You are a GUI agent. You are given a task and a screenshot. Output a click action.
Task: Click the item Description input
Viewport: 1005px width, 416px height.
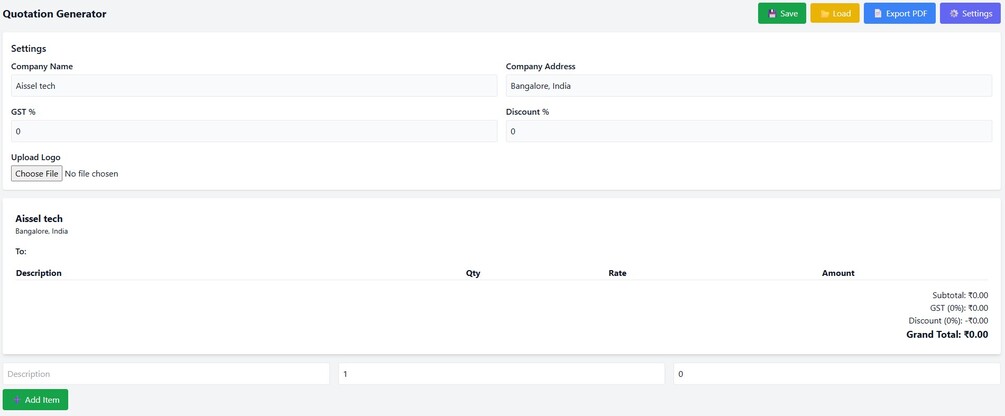click(x=166, y=374)
